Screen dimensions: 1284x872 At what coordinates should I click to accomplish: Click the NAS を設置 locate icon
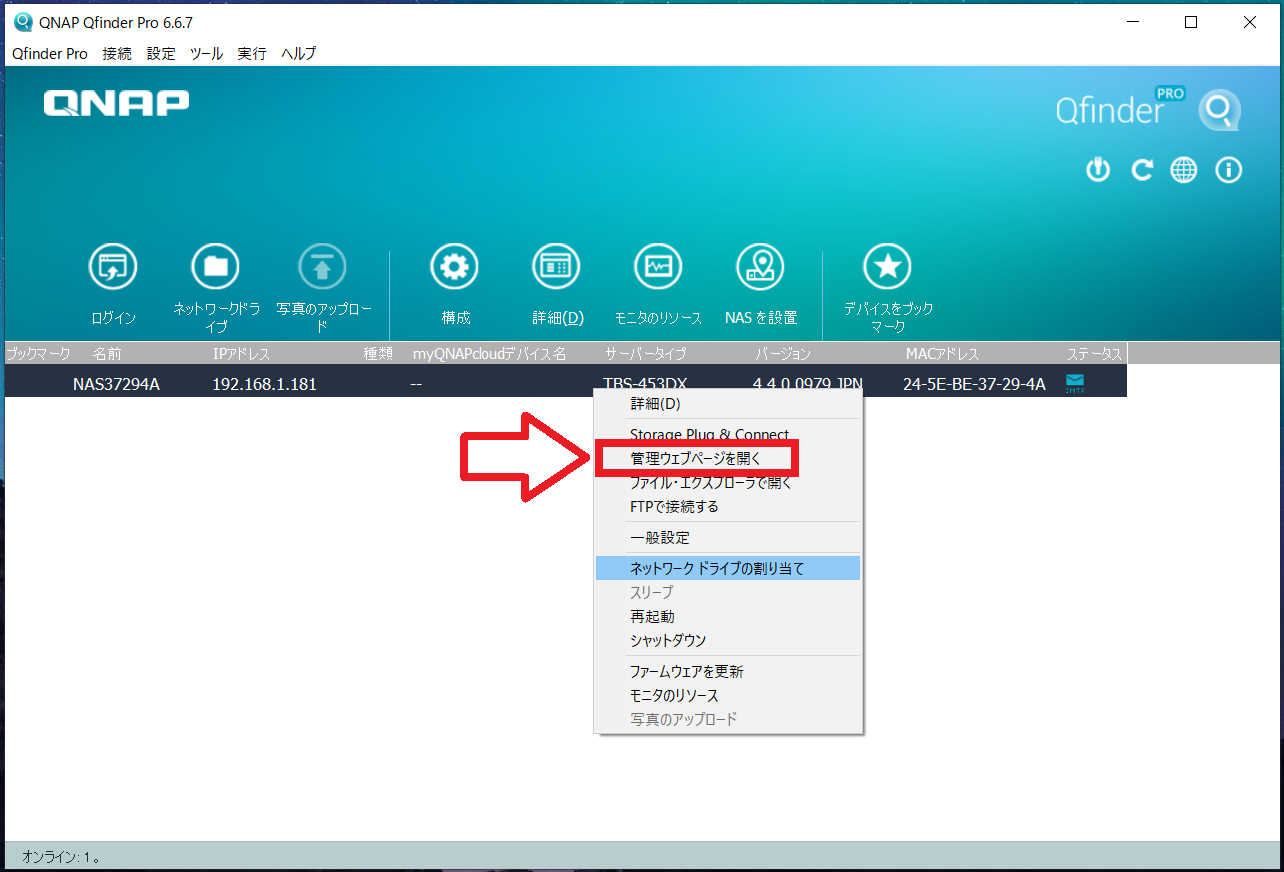[x=760, y=267]
